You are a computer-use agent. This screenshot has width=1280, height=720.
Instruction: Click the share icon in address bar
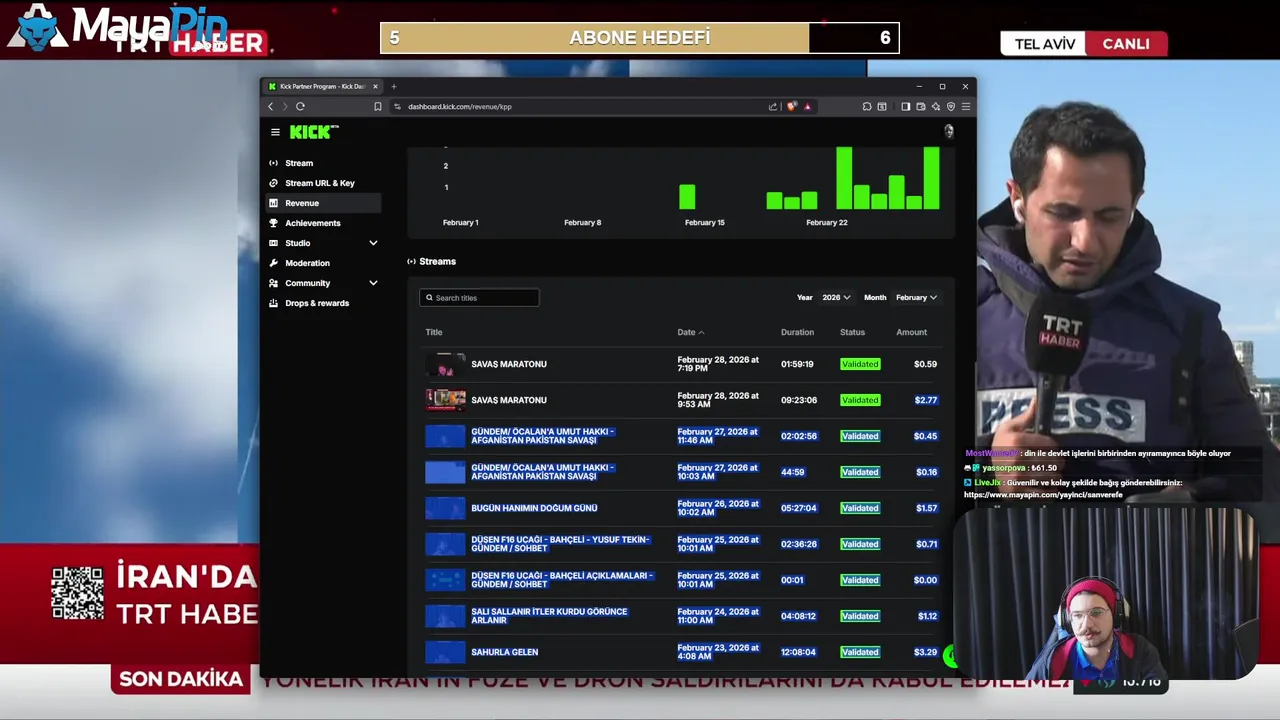click(x=772, y=106)
